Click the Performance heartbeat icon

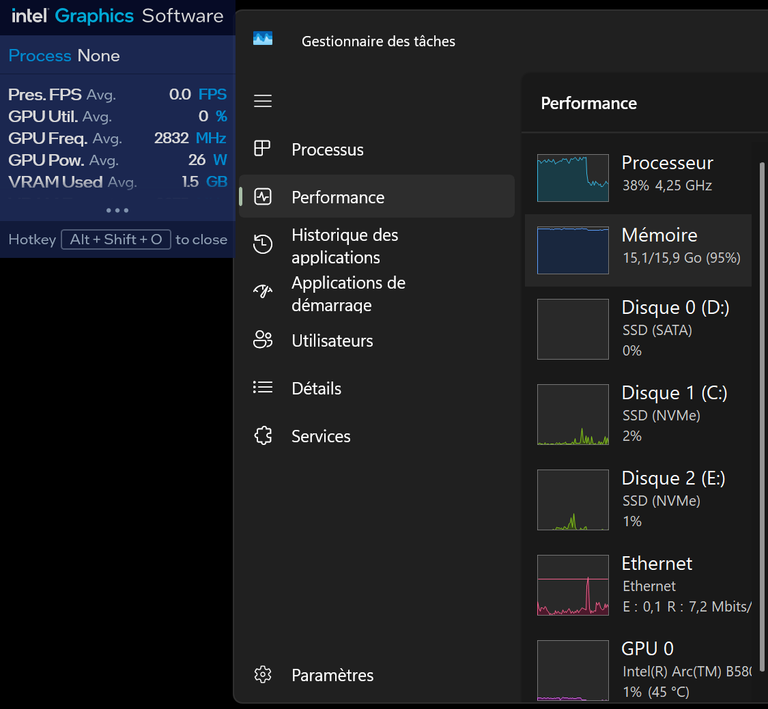point(263,197)
